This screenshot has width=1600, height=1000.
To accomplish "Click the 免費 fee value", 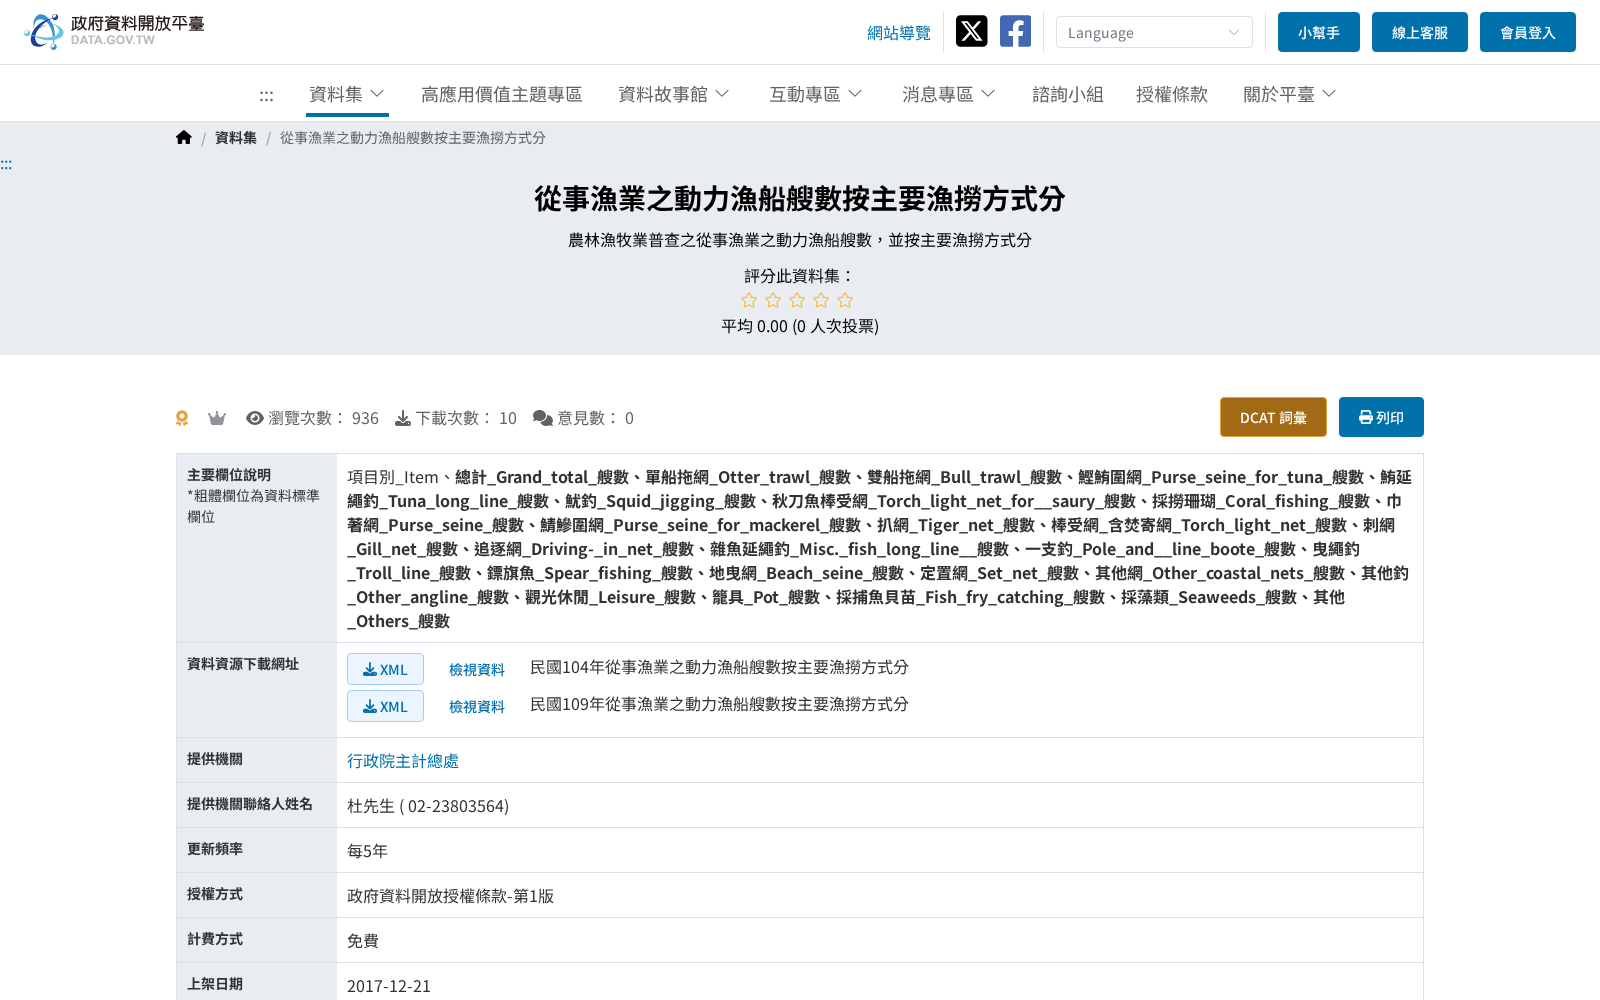I will (363, 941).
